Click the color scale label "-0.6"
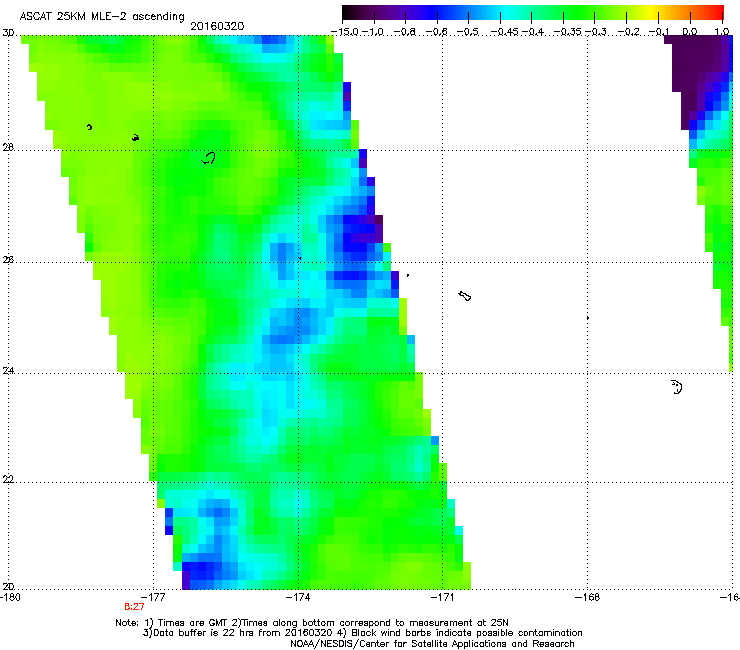This screenshot has height=650, width=740. point(437,32)
